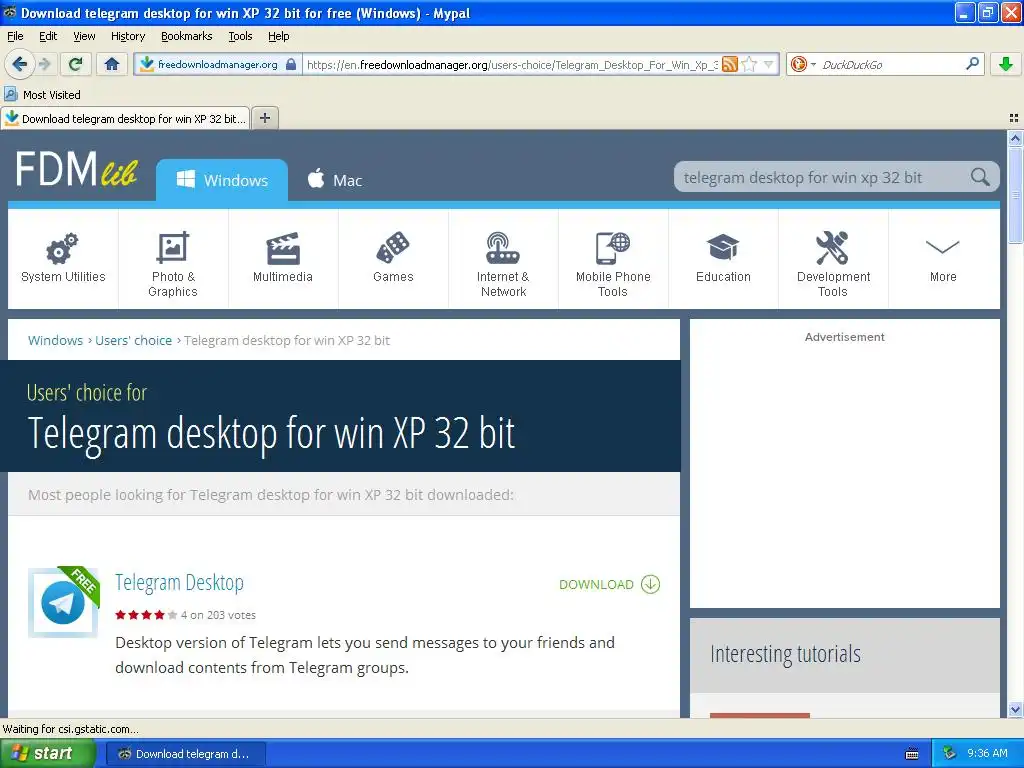Image resolution: width=1024 pixels, height=768 pixels.
Task: Bookmark this page with the star icon
Action: (749, 64)
